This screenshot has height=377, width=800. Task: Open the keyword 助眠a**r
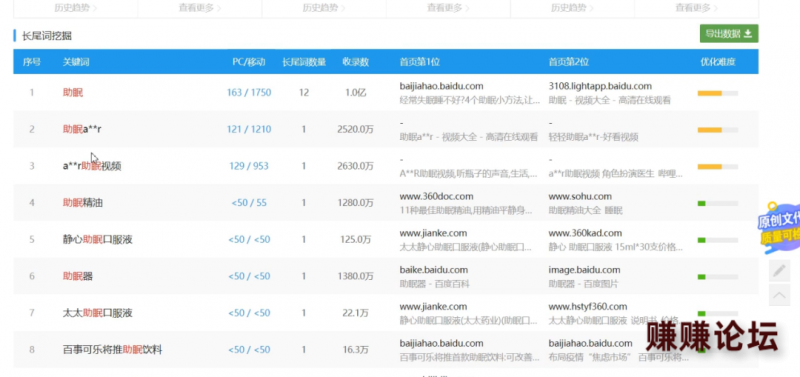click(82, 129)
